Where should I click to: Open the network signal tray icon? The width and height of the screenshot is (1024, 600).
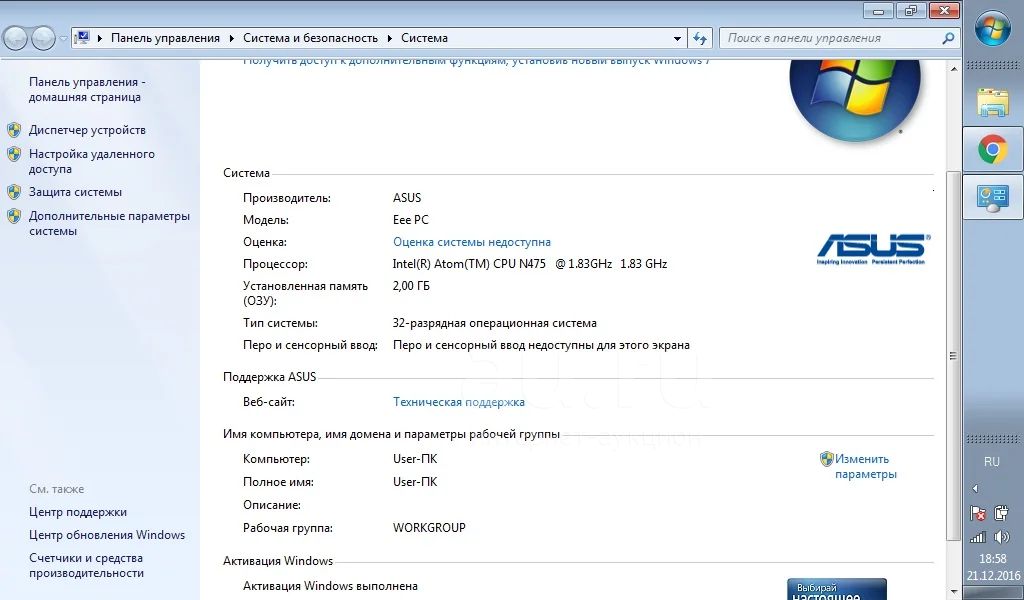click(978, 537)
